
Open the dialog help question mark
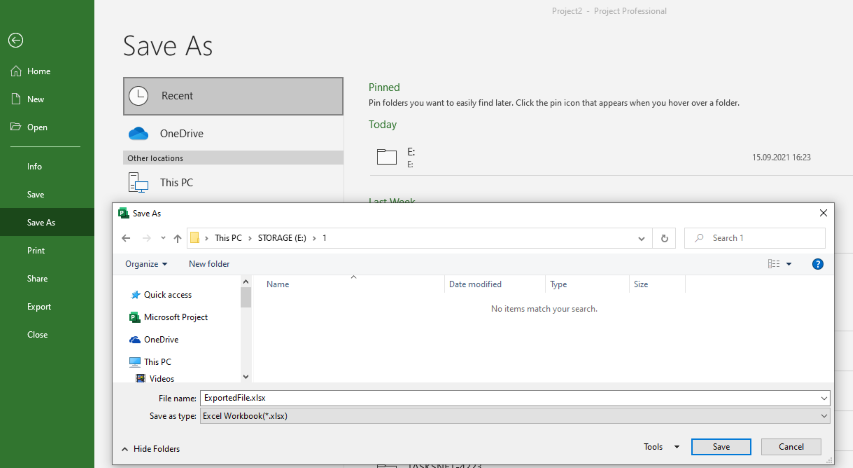point(817,264)
